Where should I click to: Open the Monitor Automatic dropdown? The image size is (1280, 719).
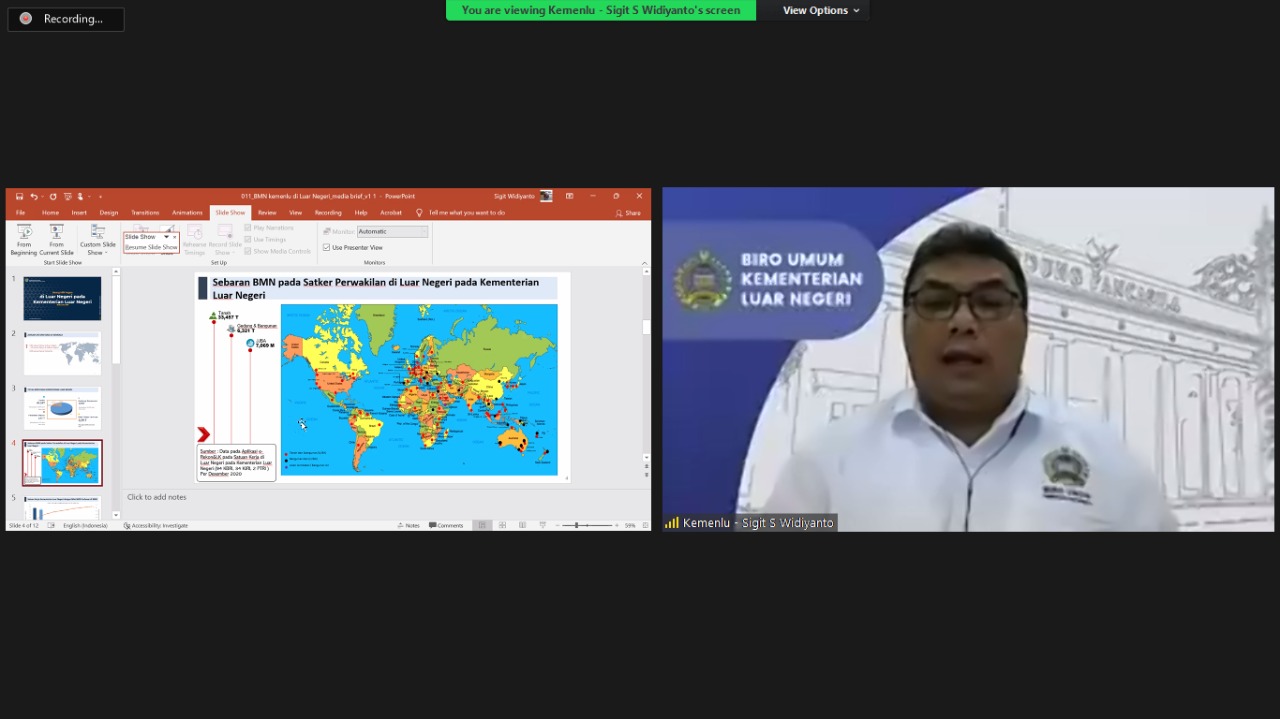(x=393, y=232)
